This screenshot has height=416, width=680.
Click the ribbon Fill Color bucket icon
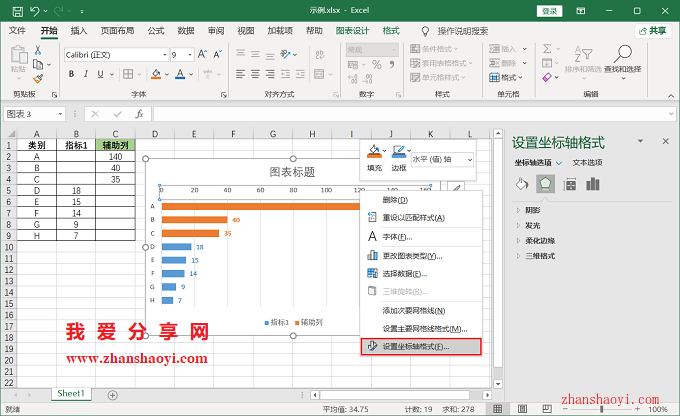click(x=156, y=74)
